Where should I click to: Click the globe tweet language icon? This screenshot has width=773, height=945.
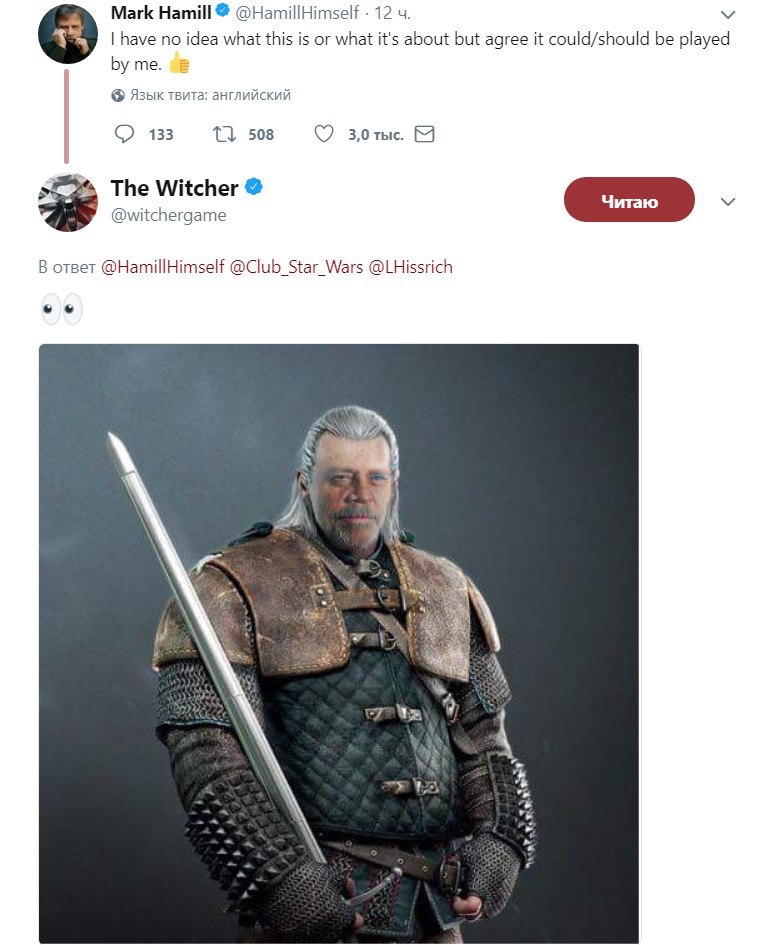(x=118, y=95)
